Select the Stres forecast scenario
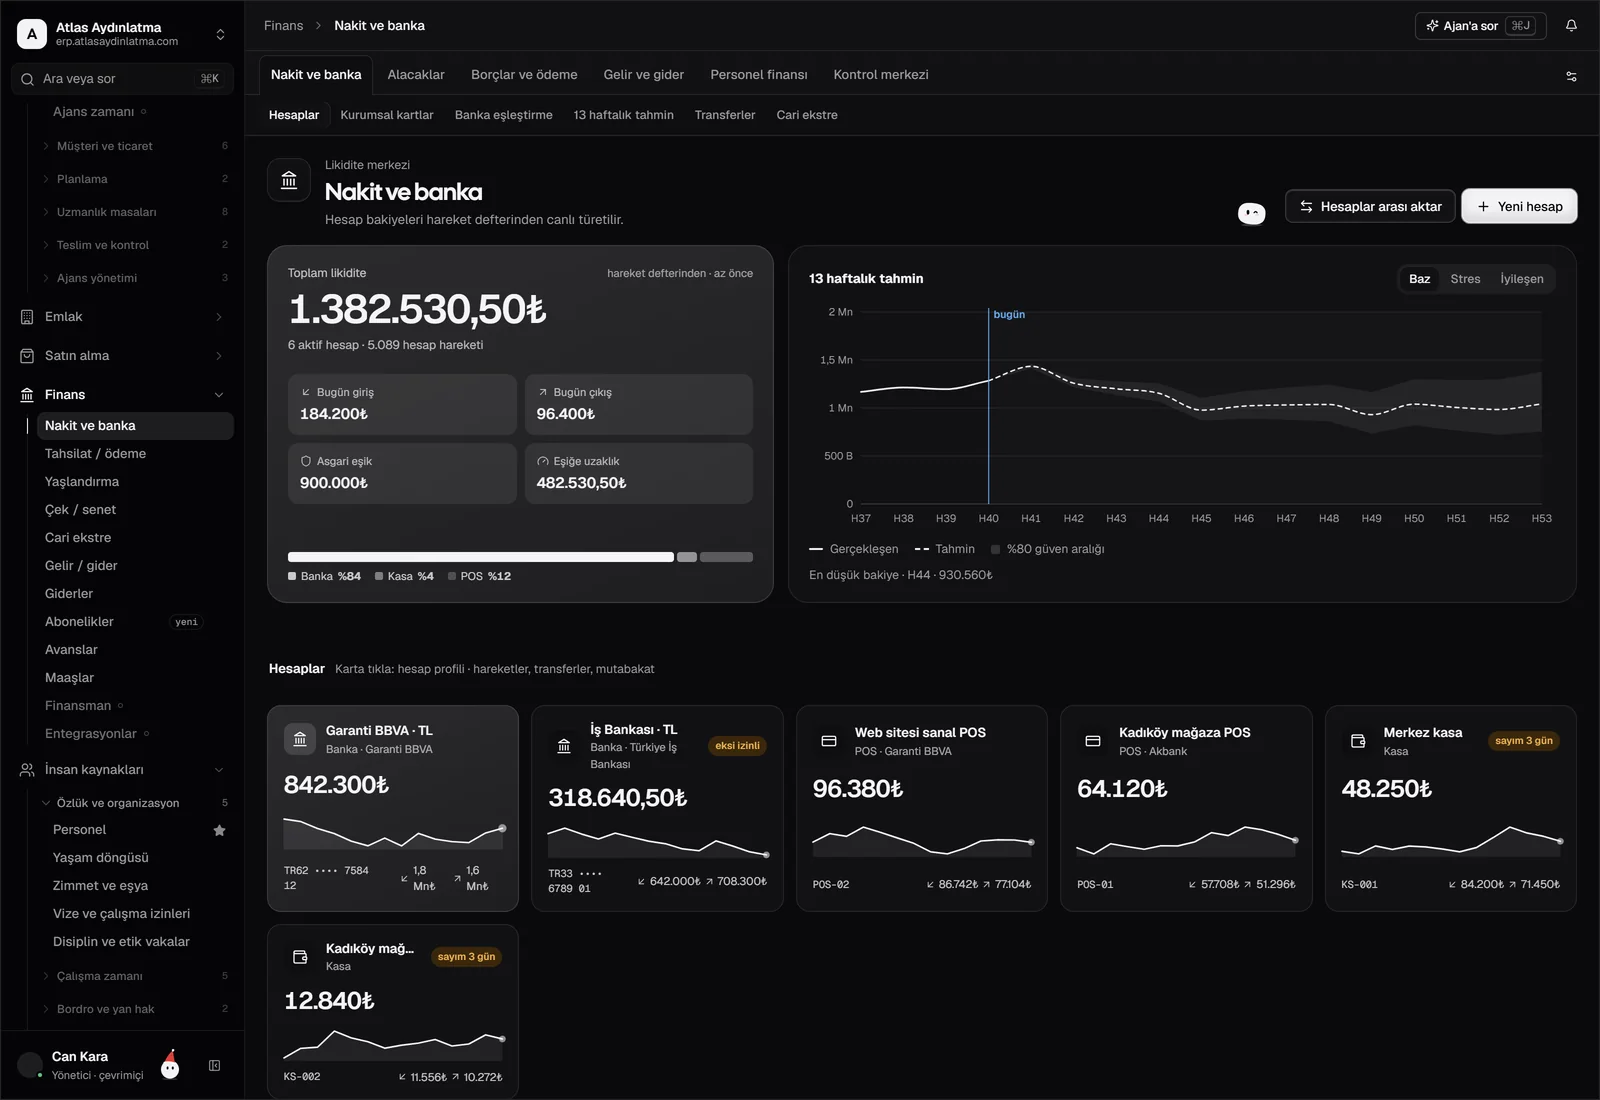The width and height of the screenshot is (1600, 1100). tap(1465, 279)
